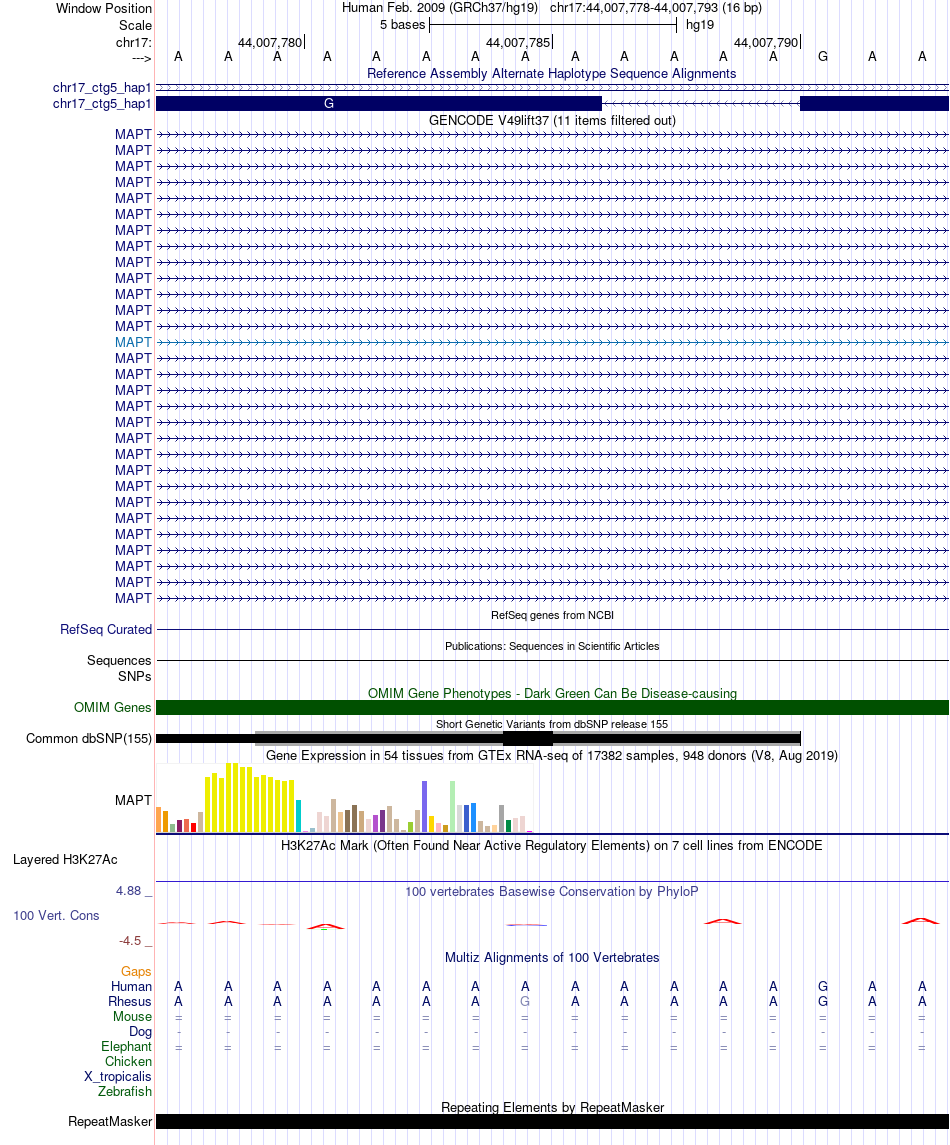Click the RefSeq Curated track label

(106, 629)
